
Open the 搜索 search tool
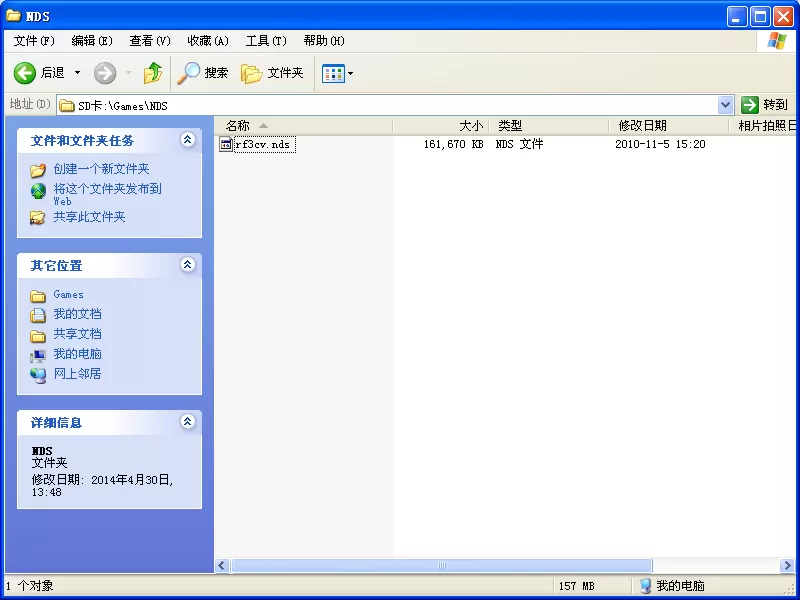203,73
